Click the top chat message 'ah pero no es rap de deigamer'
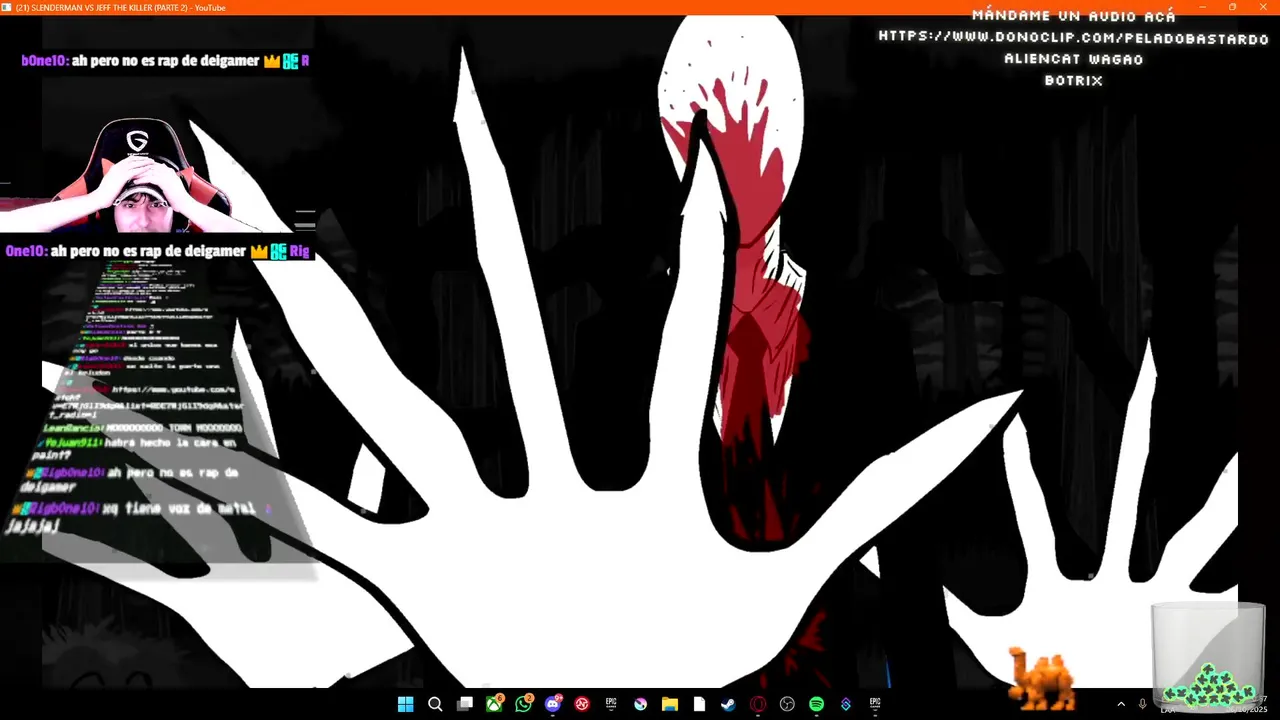Viewport: 1280px width, 720px height. (x=165, y=61)
